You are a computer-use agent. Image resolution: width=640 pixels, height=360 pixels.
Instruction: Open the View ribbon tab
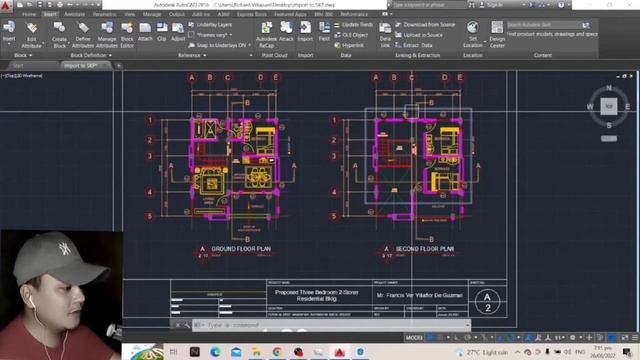129,14
